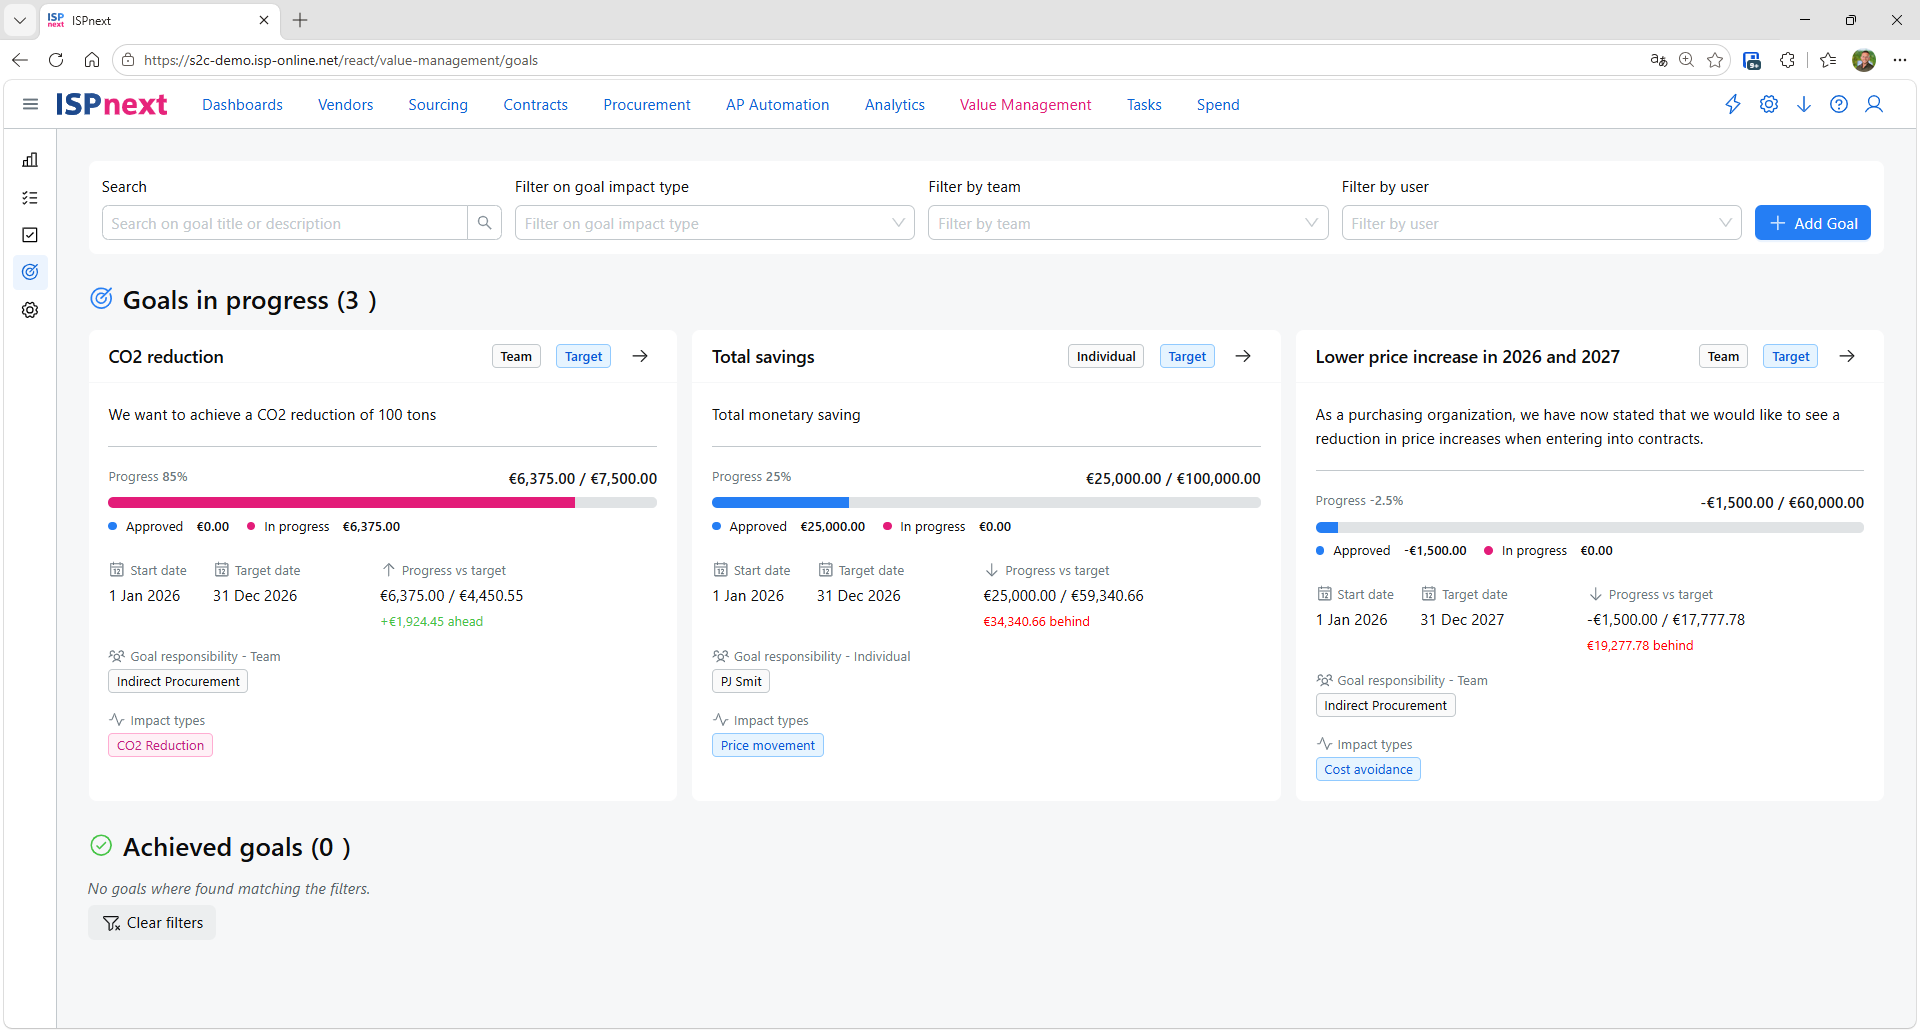The width and height of the screenshot is (1920, 1032).
Task: Open the help question mark icon
Action: pyautogui.click(x=1839, y=104)
